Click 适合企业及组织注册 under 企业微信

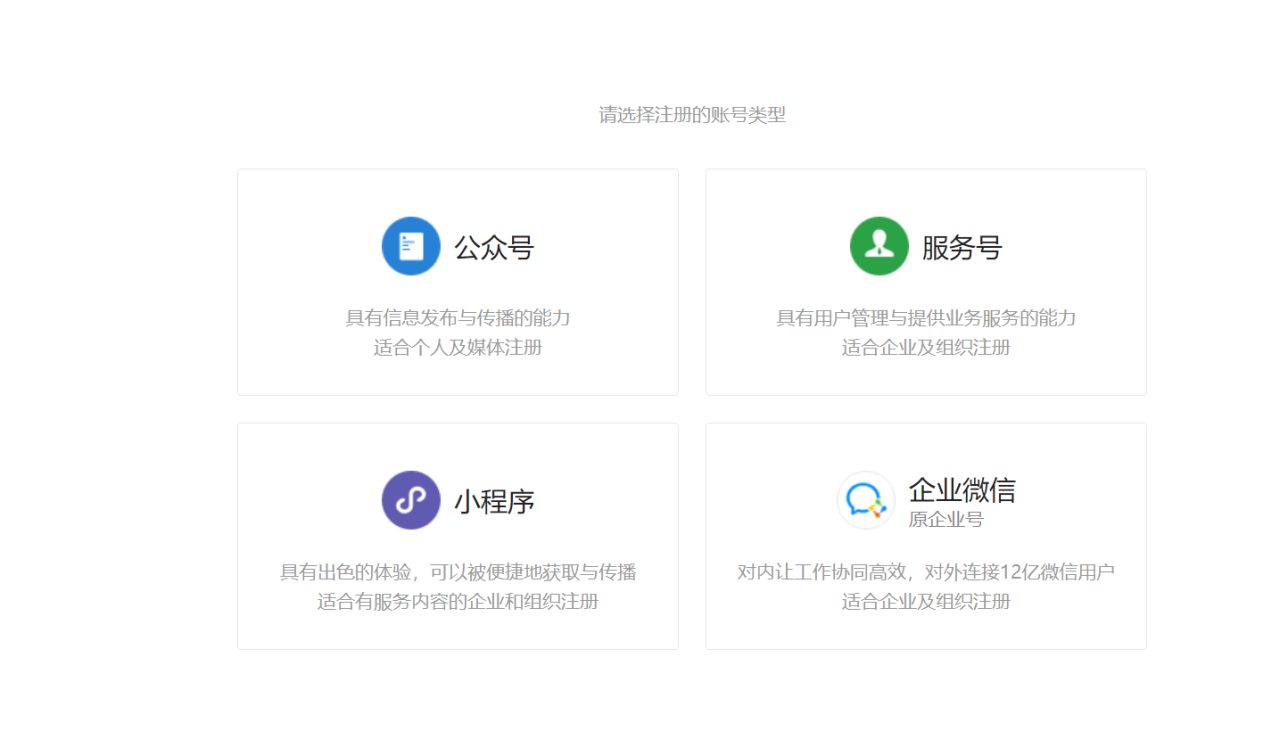(926, 602)
